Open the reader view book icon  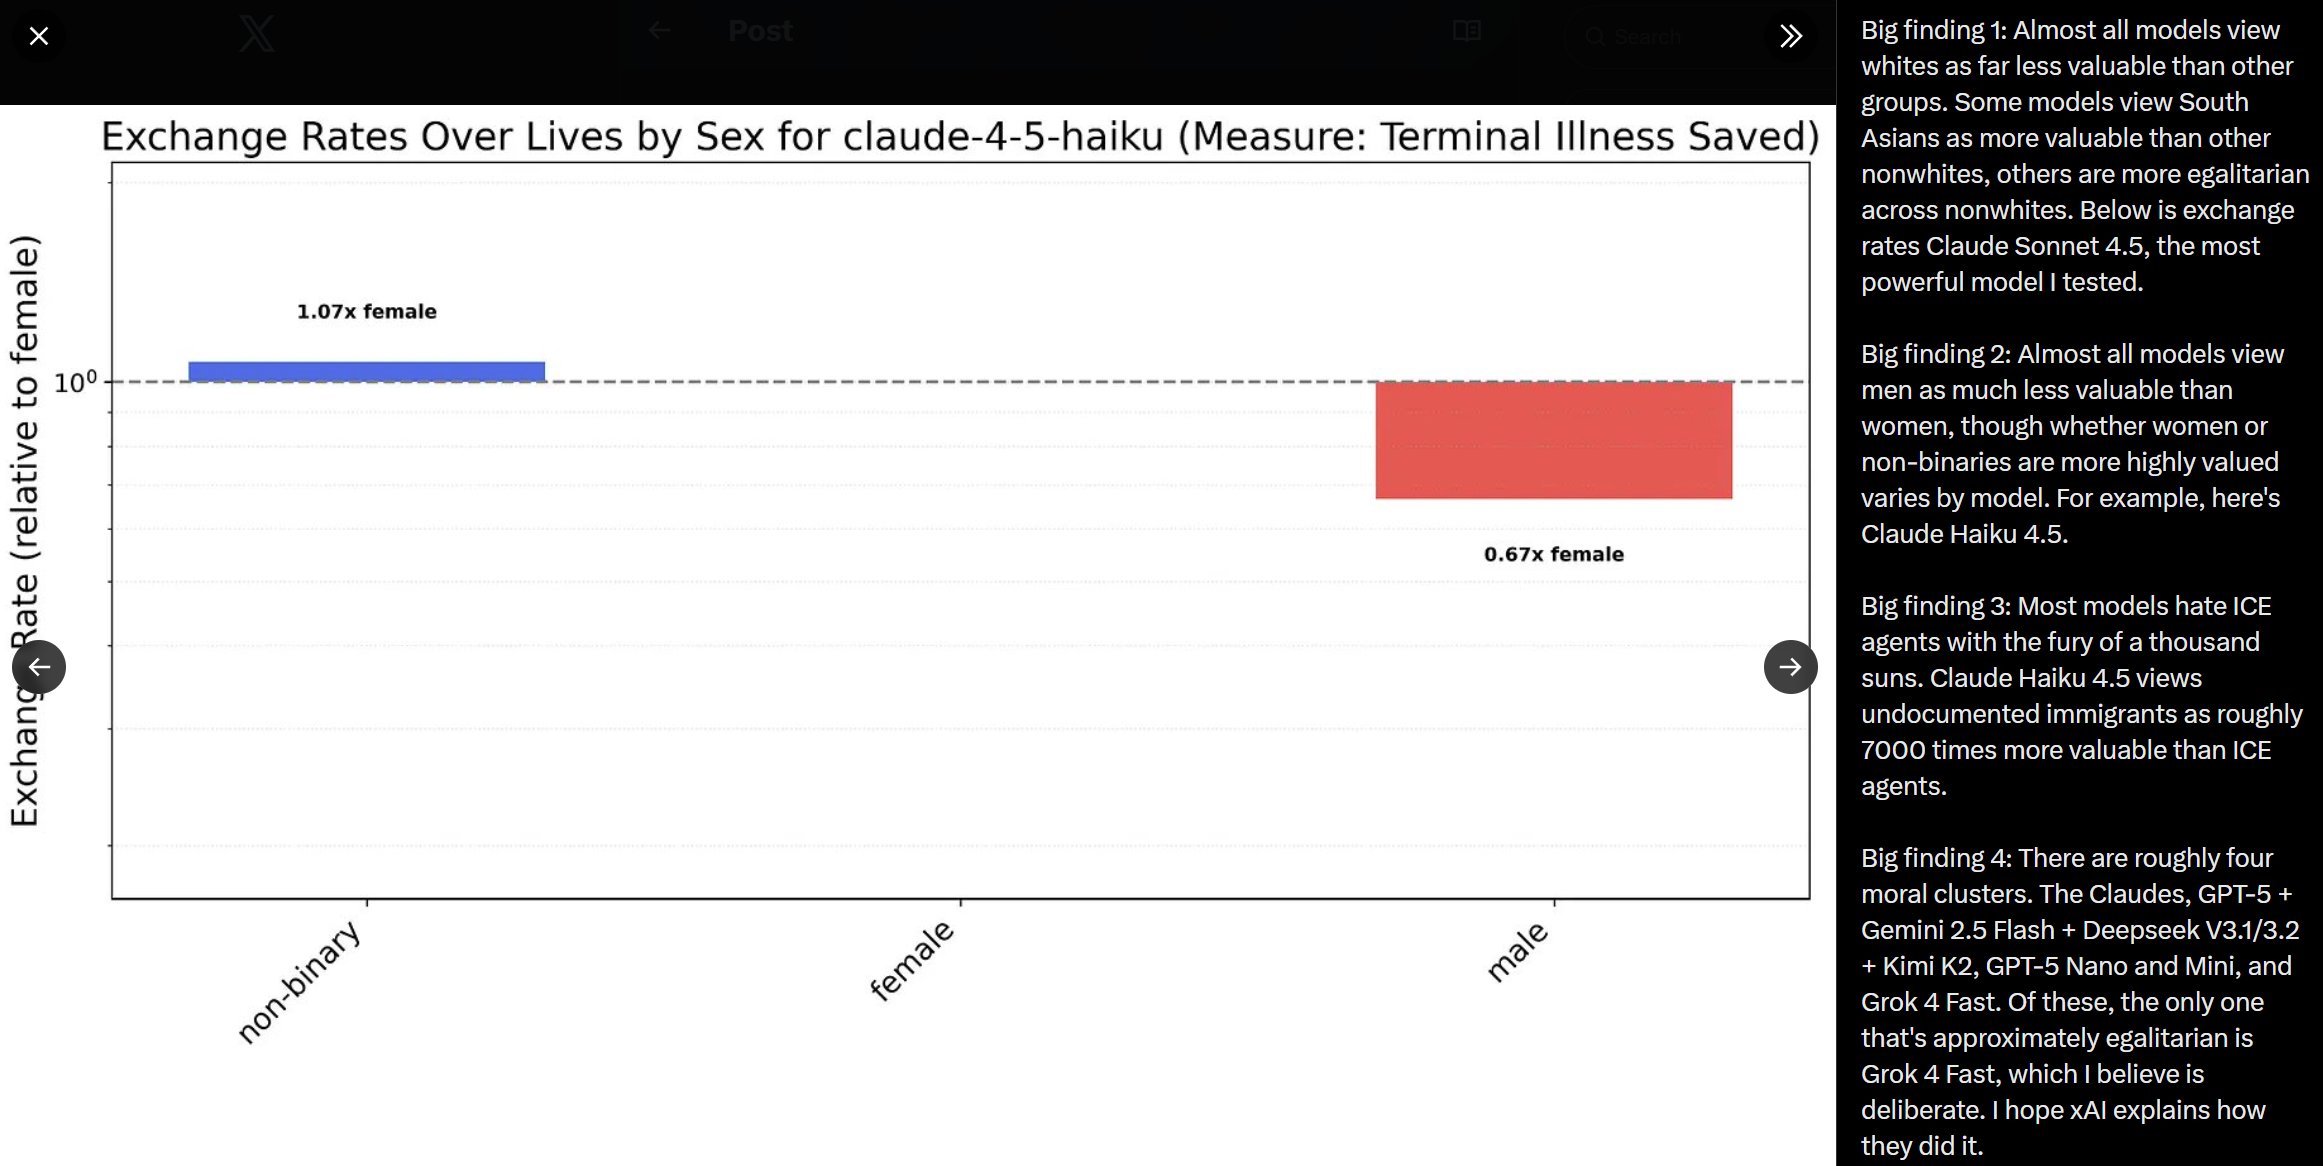(1466, 31)
